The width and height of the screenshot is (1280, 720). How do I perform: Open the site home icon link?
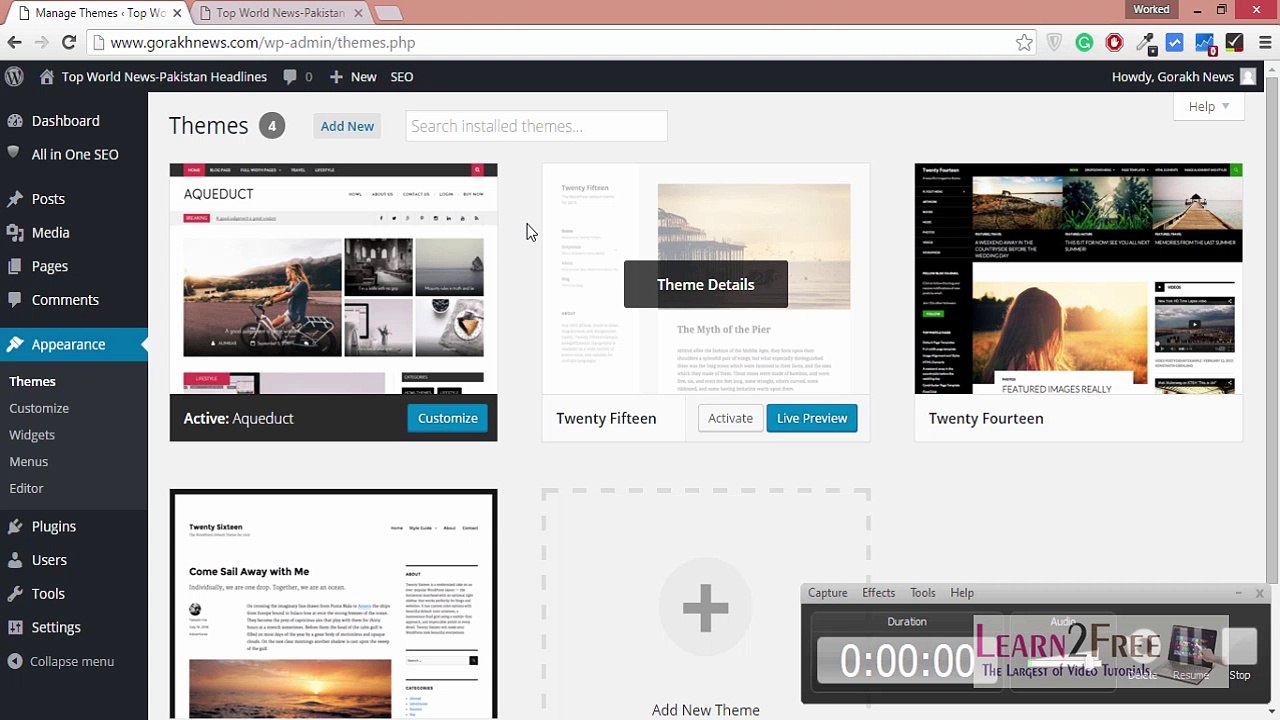coord(47,77)
